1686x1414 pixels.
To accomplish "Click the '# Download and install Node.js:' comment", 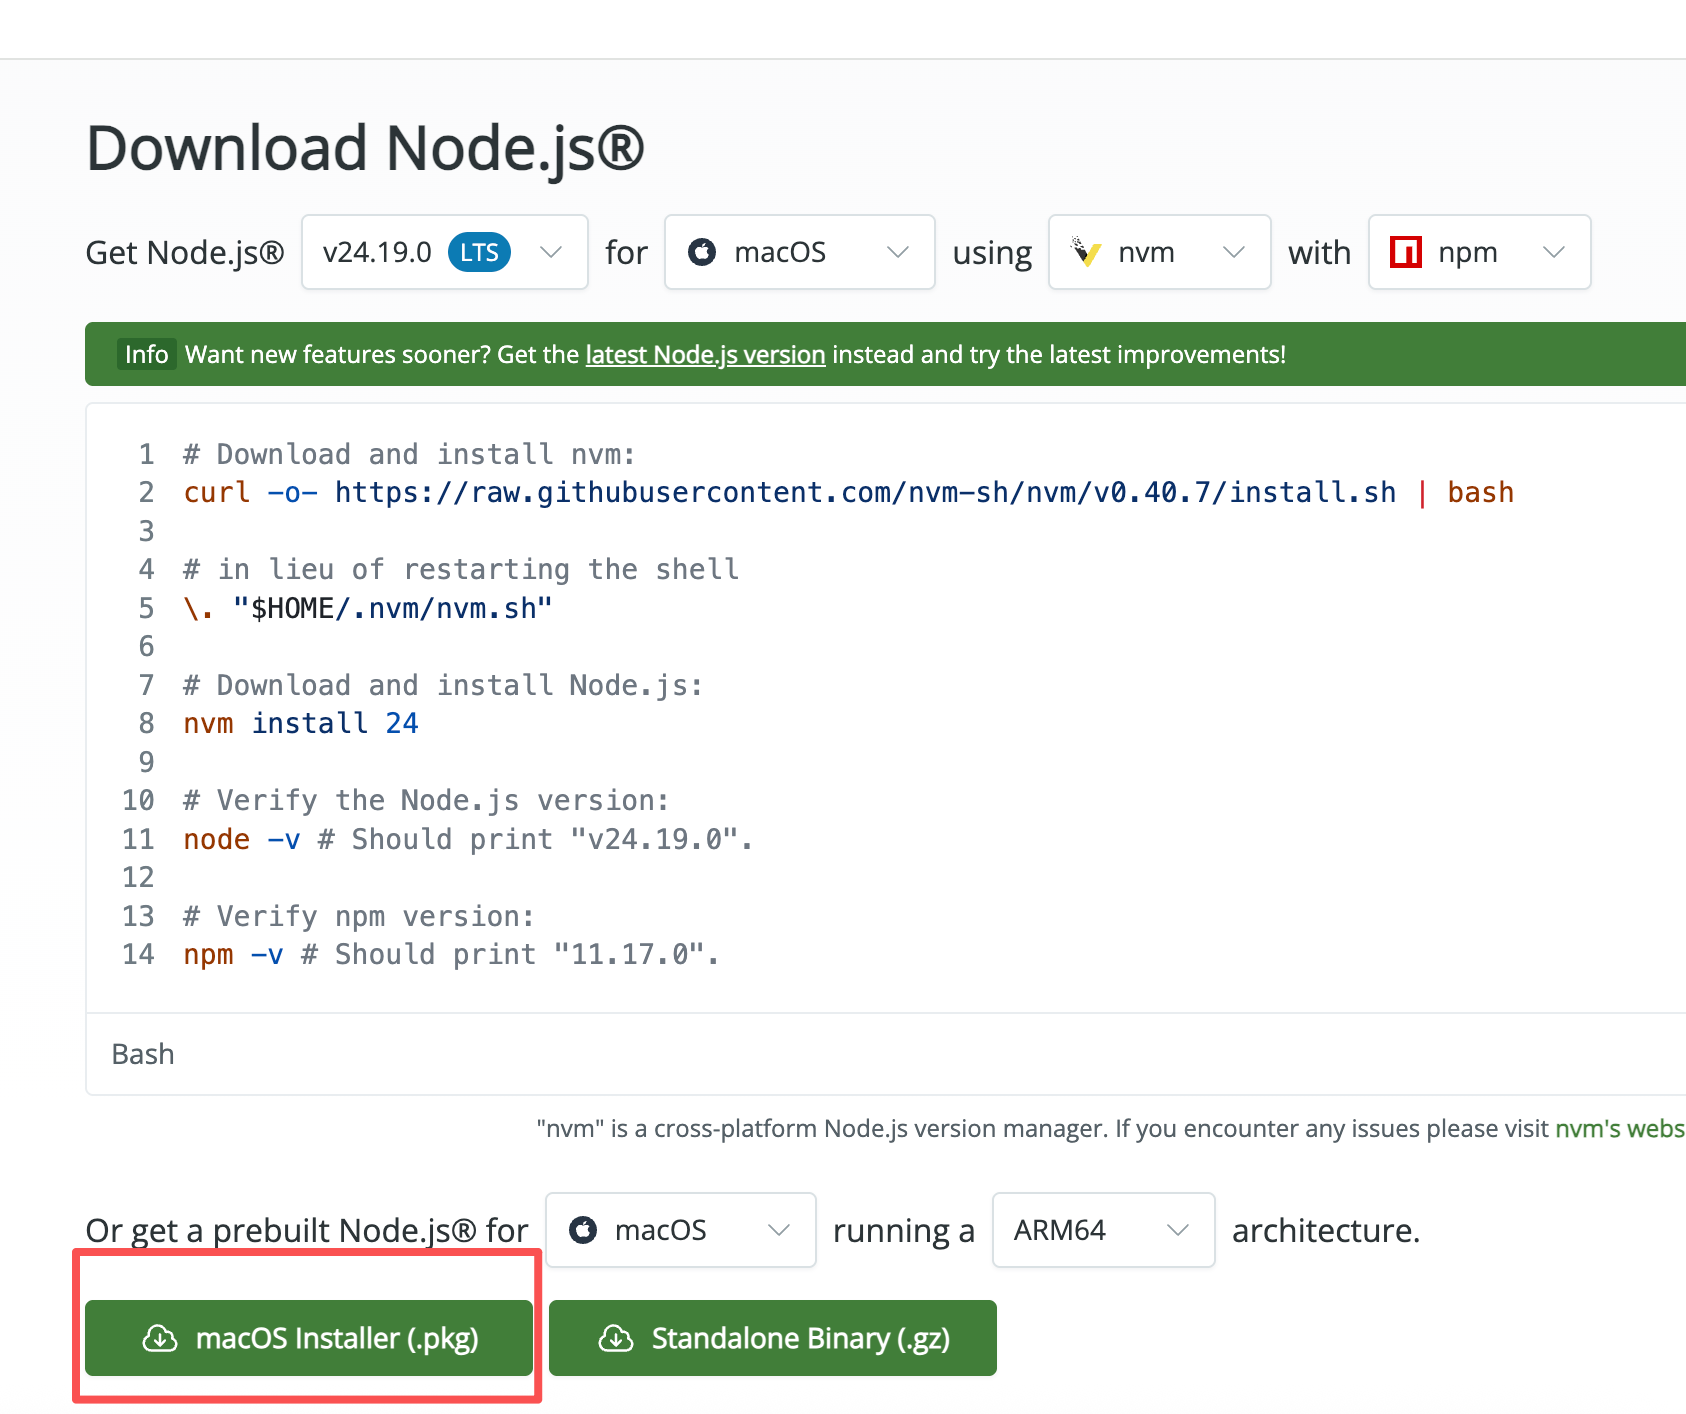I will click(443, 686).
